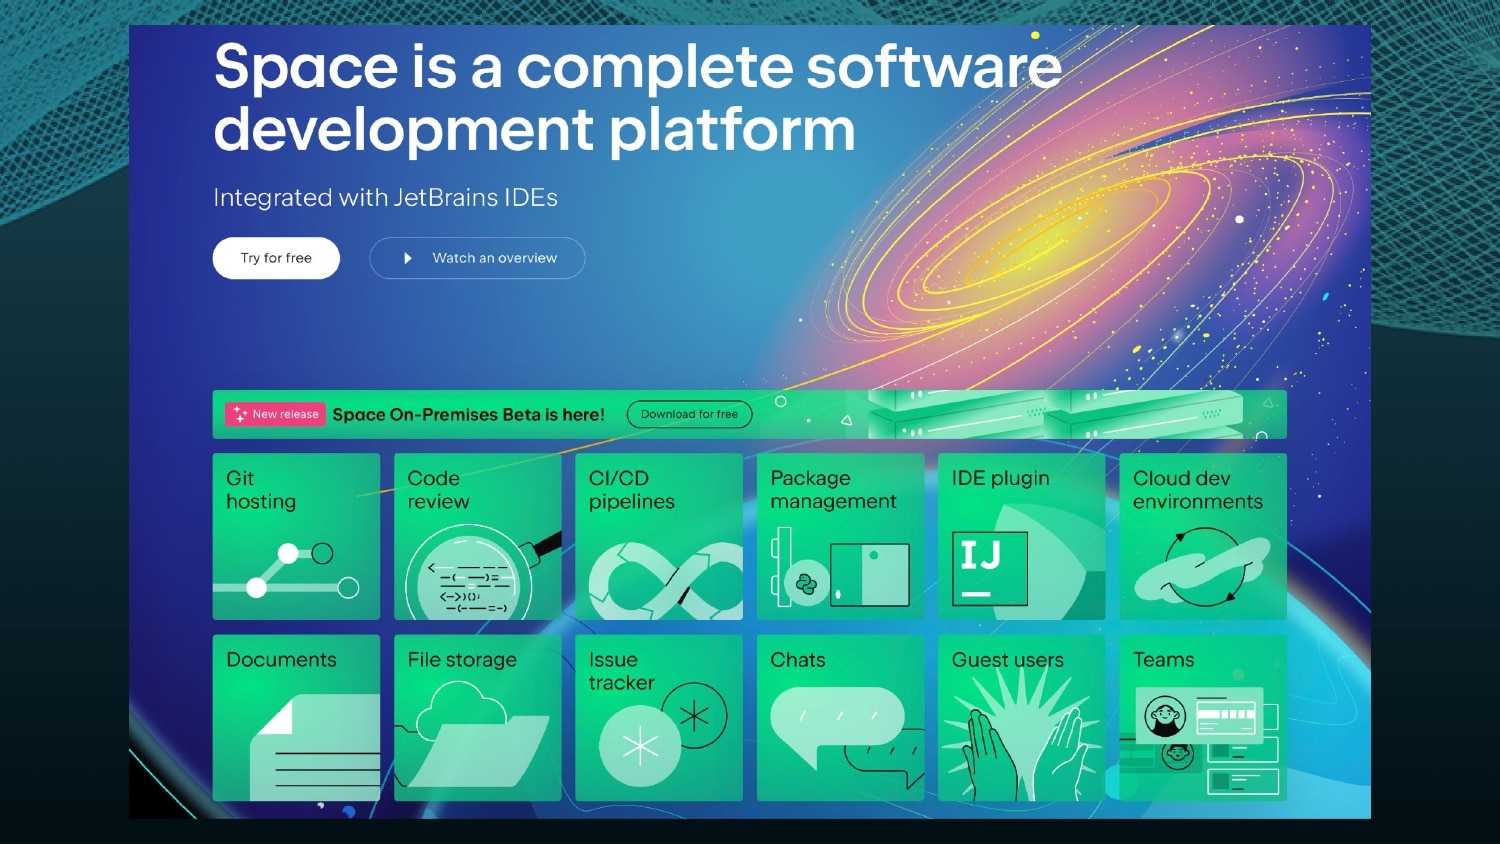Screen dimensions: 1500x844
Task: Click the Package management boxes icon
Action: 840,568
